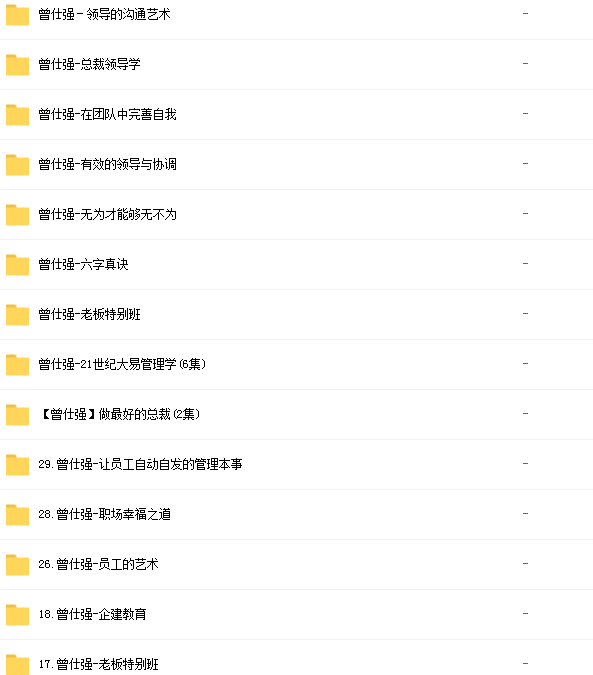Screen dimensions: 593x675
Task: Click folder icon beside 曾仕强-六字真诀
Action: click(x=17, y=265)
